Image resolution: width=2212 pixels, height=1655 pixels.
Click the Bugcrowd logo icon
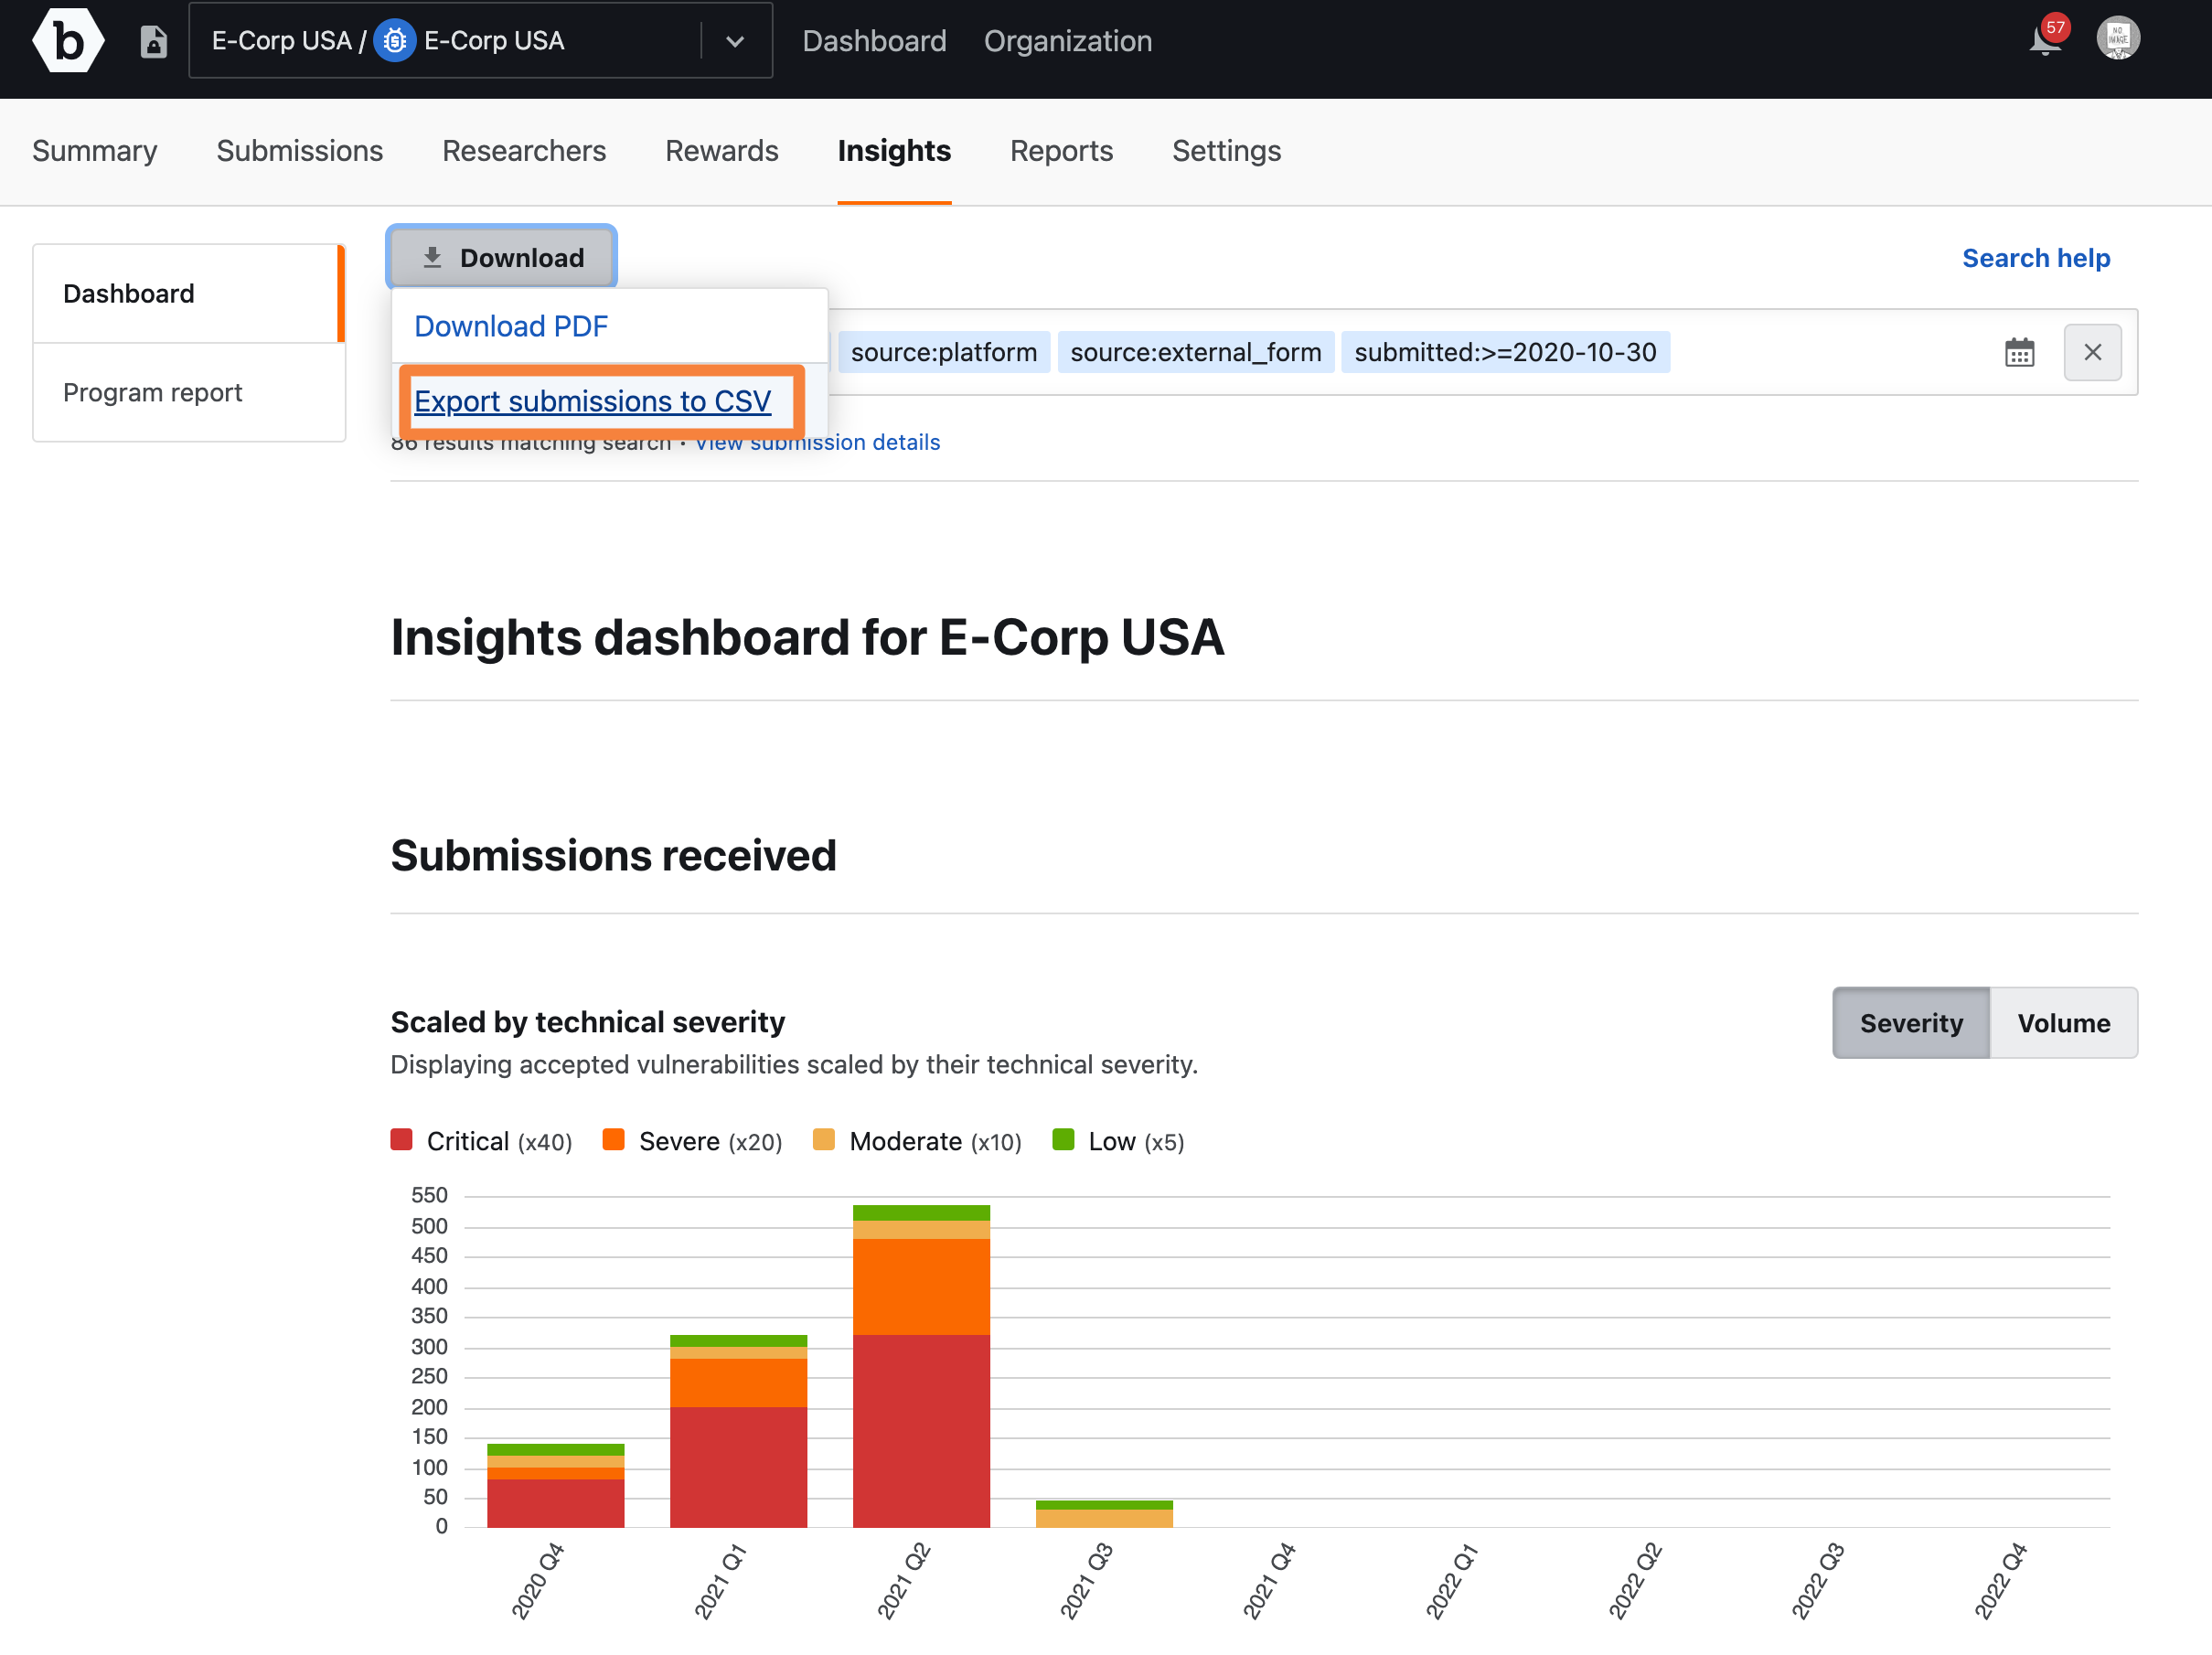[x=68, y=40]
